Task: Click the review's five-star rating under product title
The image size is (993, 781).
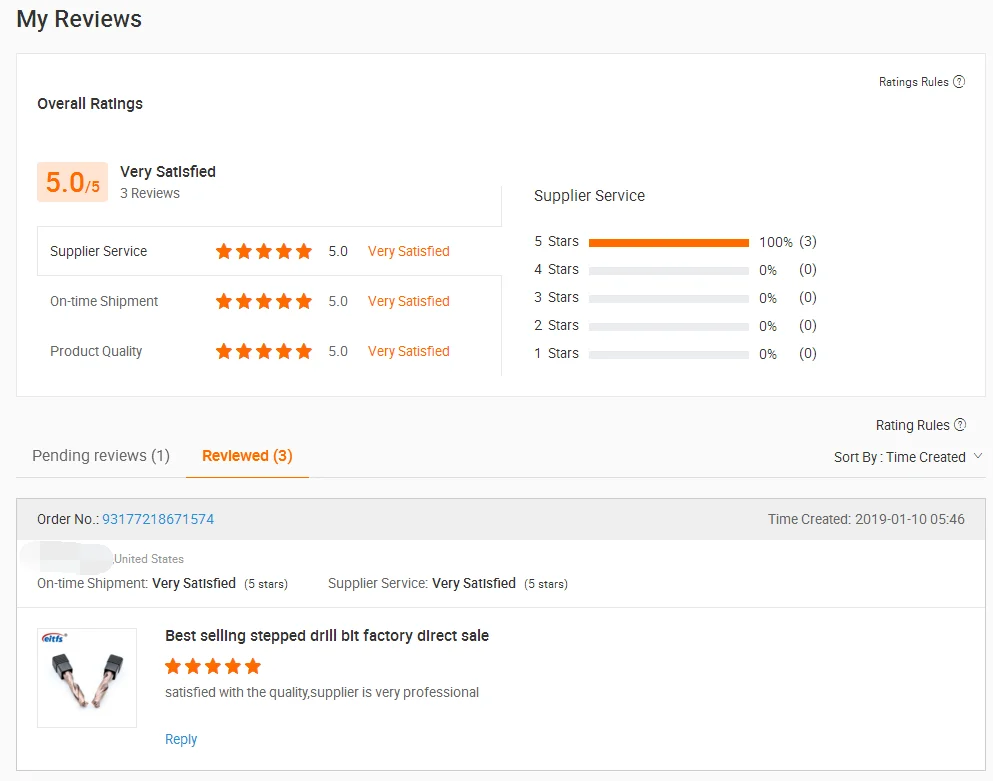Action: coord(213,666)
